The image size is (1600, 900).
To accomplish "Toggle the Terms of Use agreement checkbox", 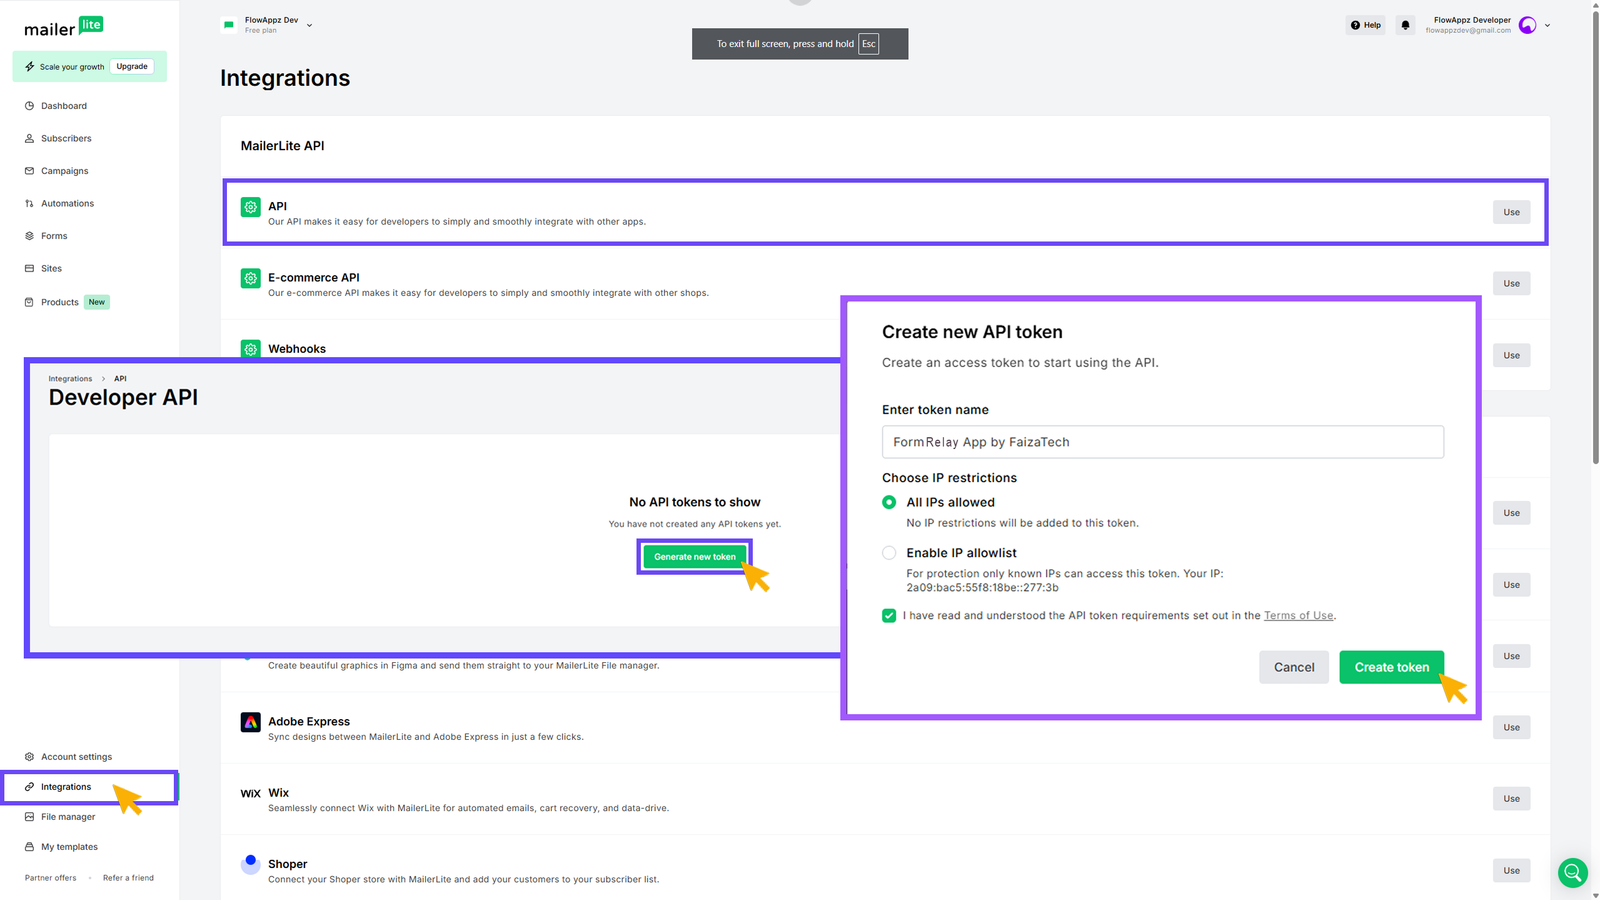I will click(x=889, y=616).
